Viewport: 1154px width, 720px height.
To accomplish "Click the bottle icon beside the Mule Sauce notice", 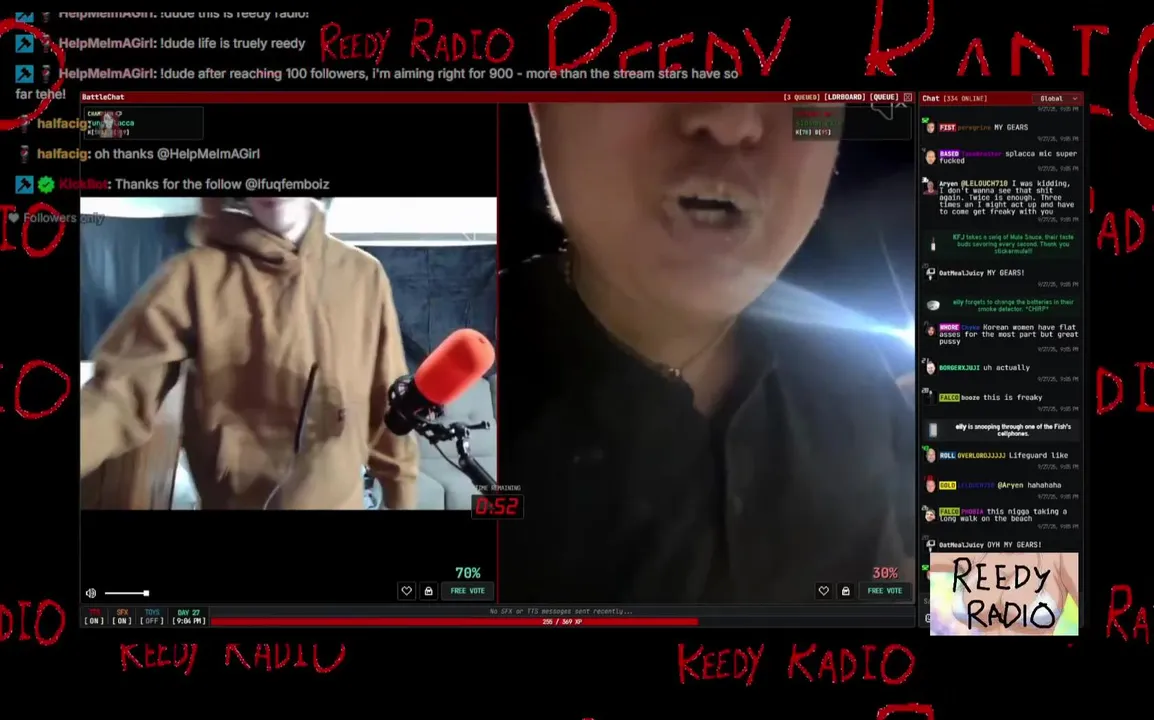I will point(933,244).
